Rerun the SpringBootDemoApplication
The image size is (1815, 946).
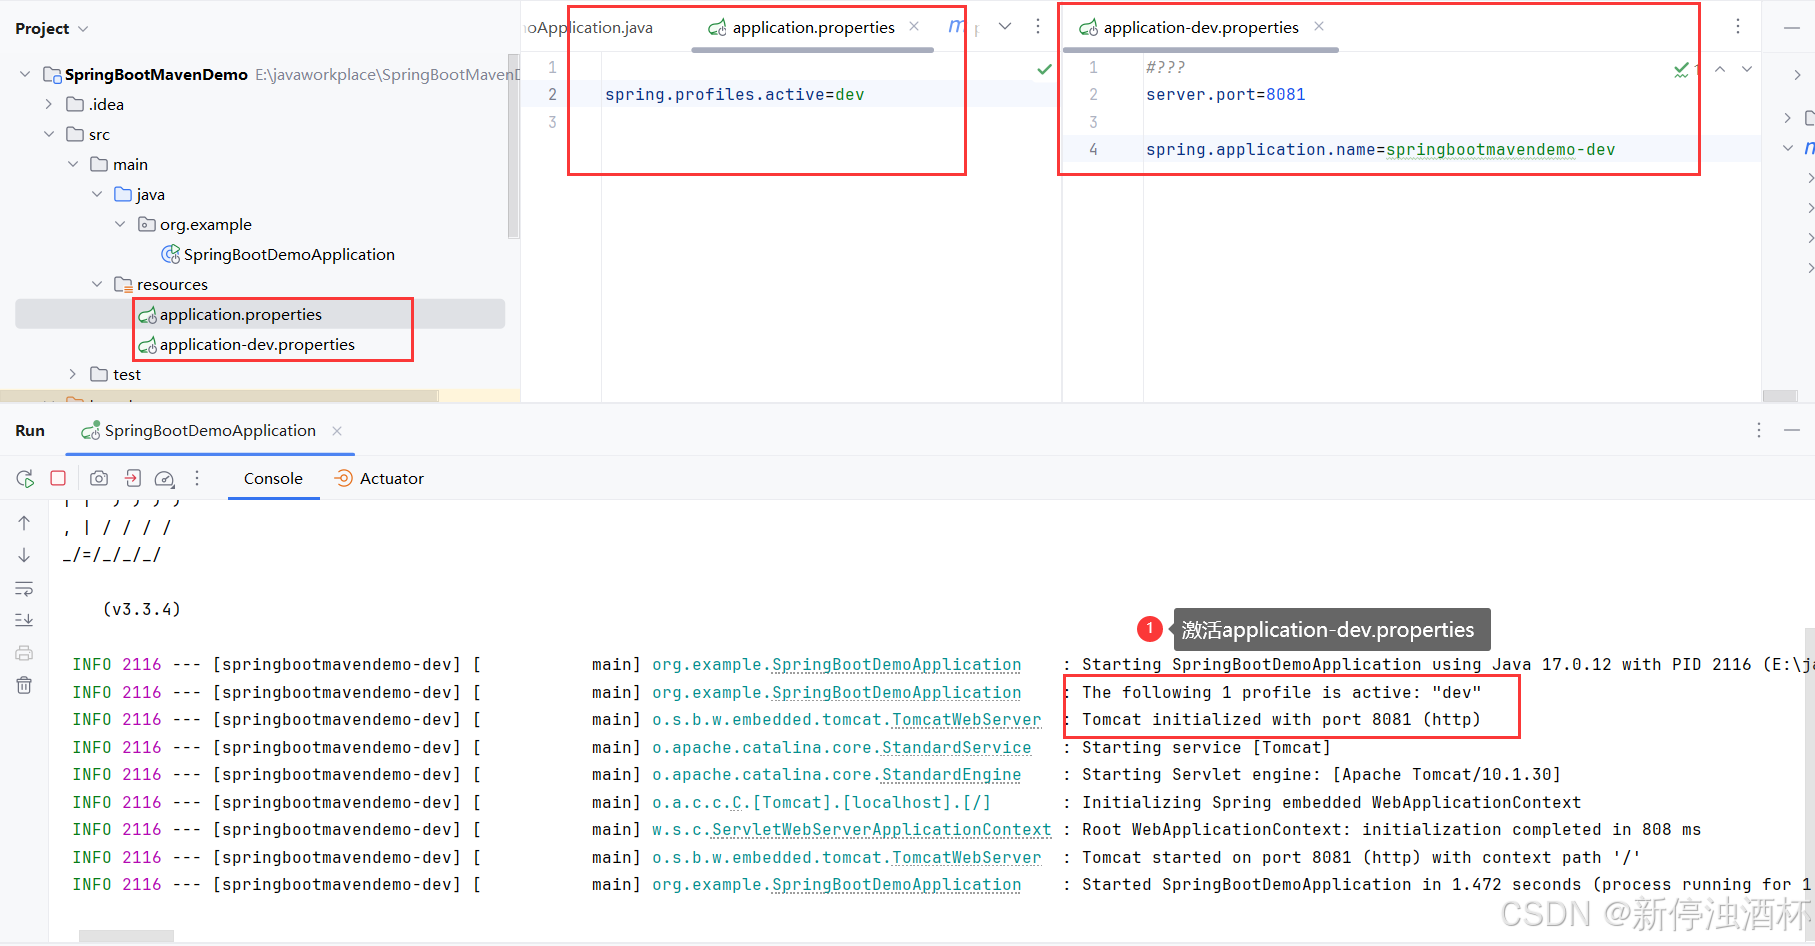coord(25,479)
